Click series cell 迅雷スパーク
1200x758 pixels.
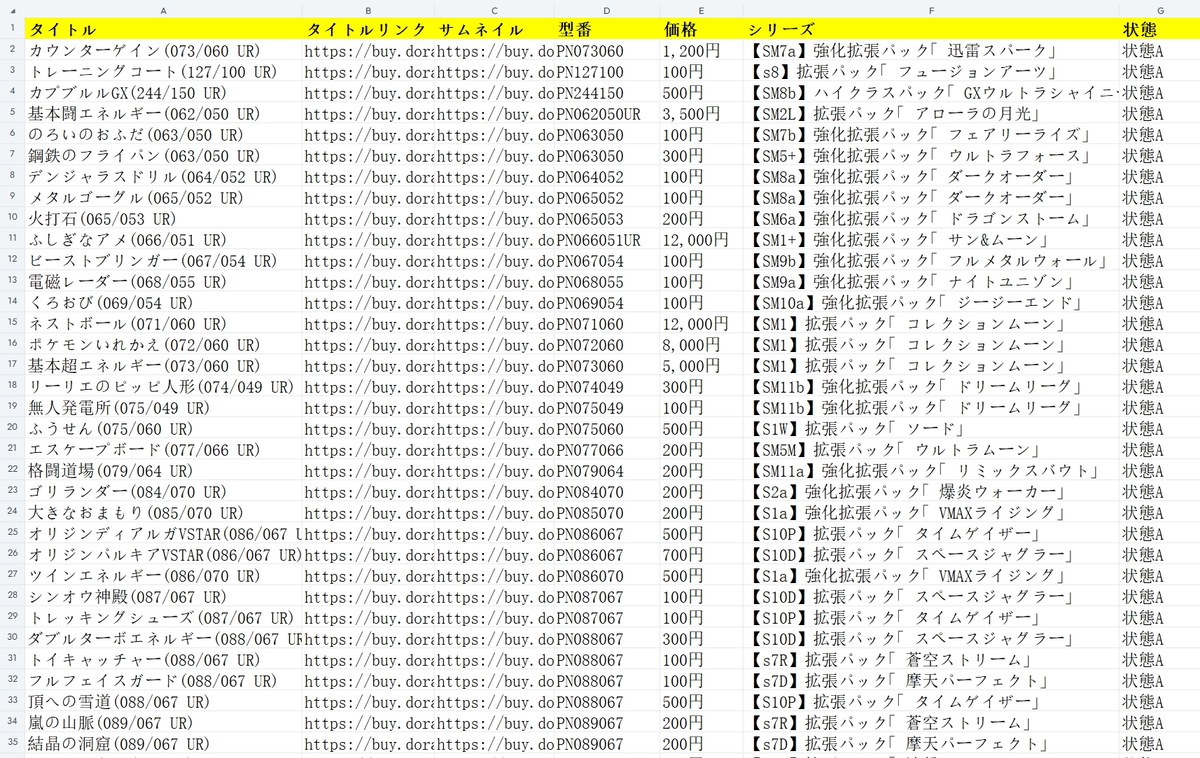[931, 50]
